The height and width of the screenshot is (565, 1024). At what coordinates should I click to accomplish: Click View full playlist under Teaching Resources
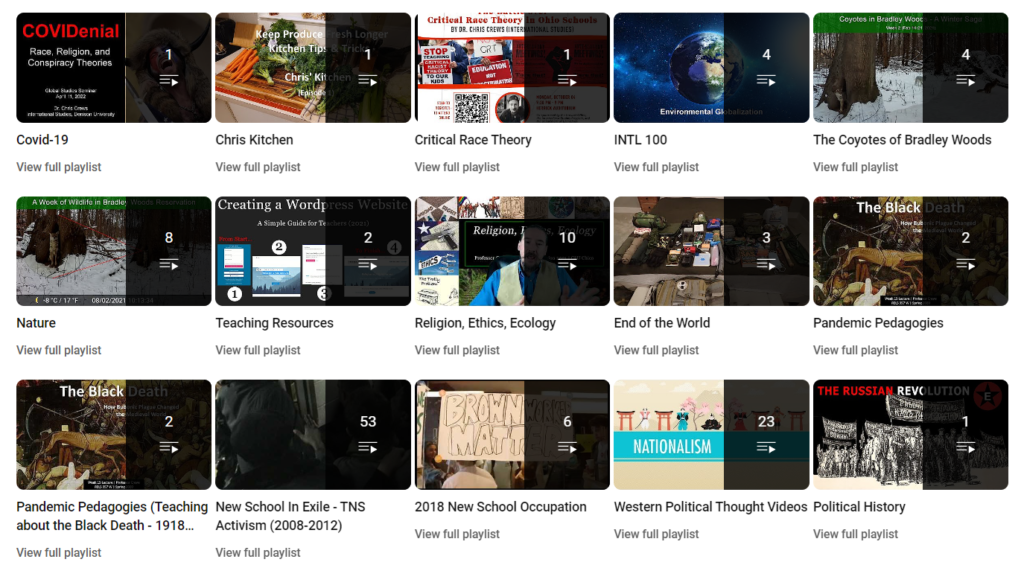[258, 350]
